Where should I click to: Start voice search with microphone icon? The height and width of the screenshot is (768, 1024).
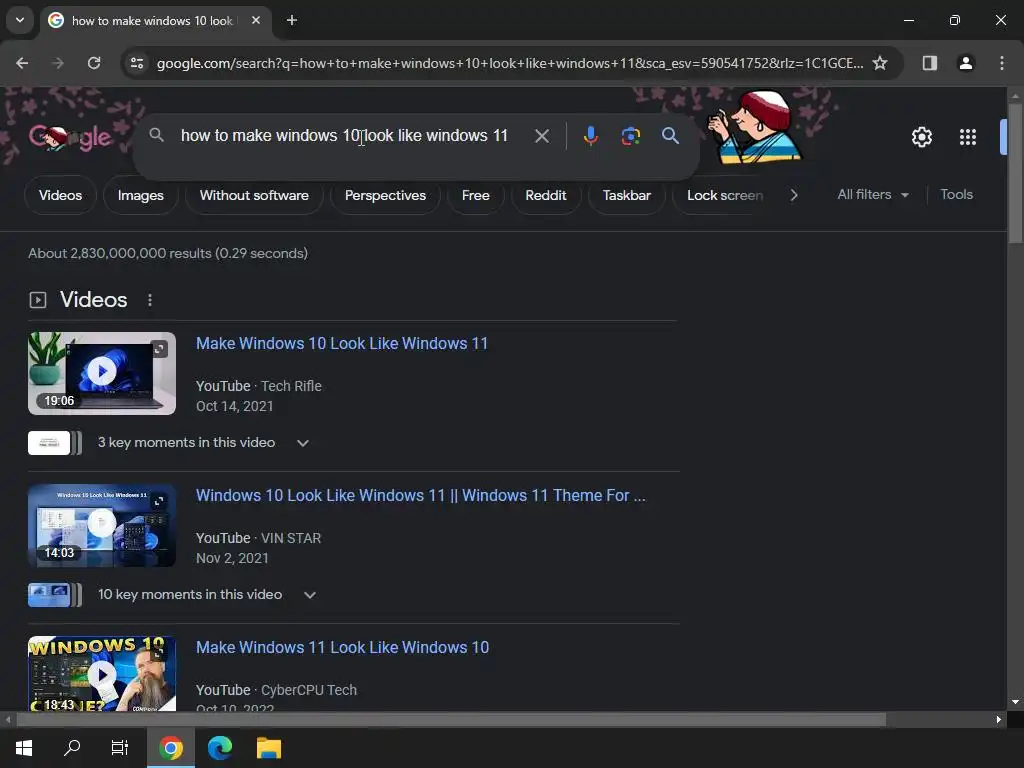[590, 136]
